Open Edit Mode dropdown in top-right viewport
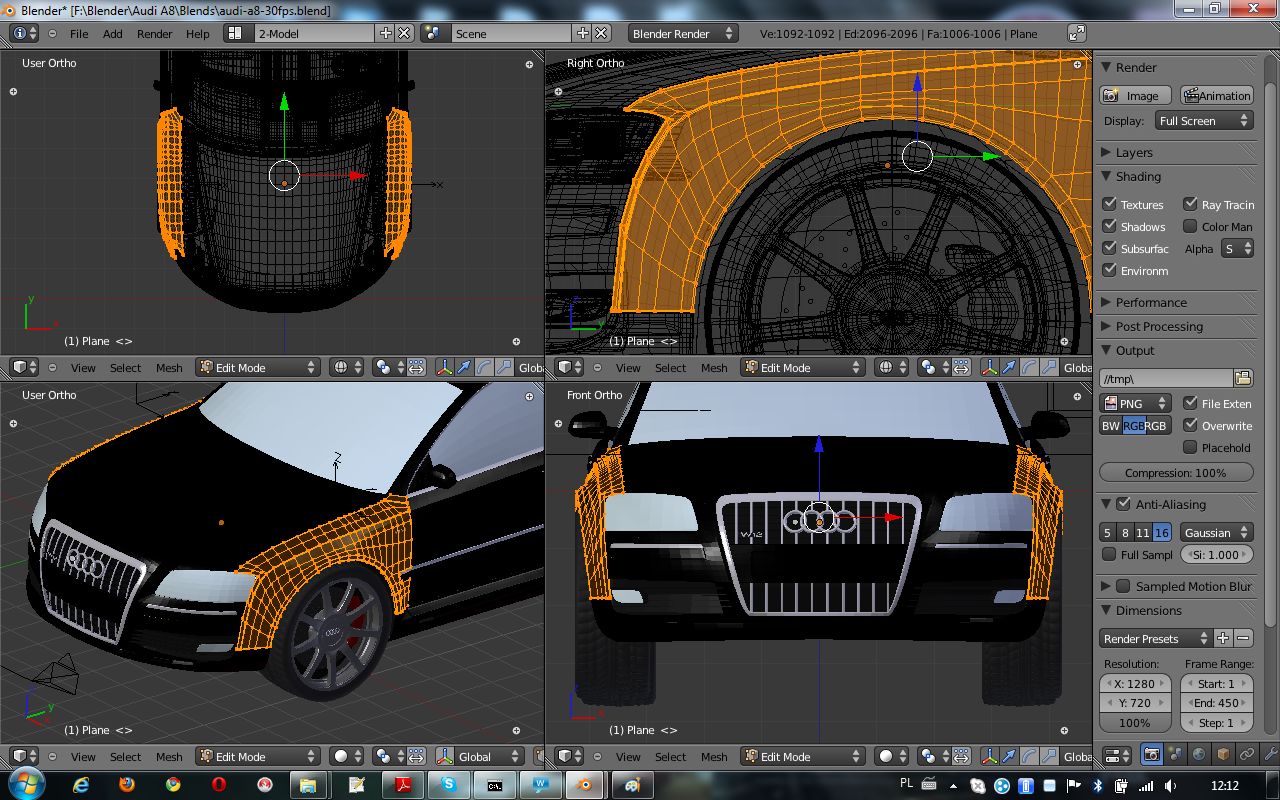This screenshot has height=800, width=1280. (803, 367)
